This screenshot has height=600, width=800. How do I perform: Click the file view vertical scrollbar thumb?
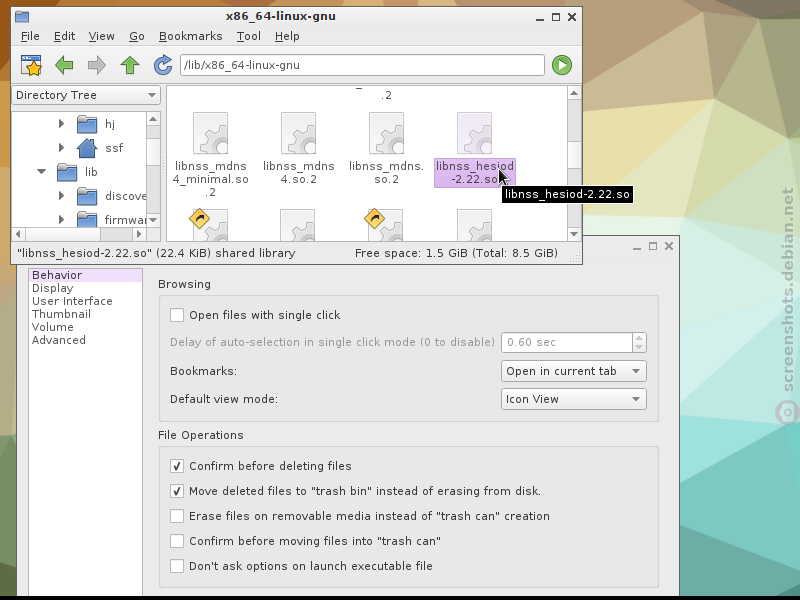pos(574,155)
